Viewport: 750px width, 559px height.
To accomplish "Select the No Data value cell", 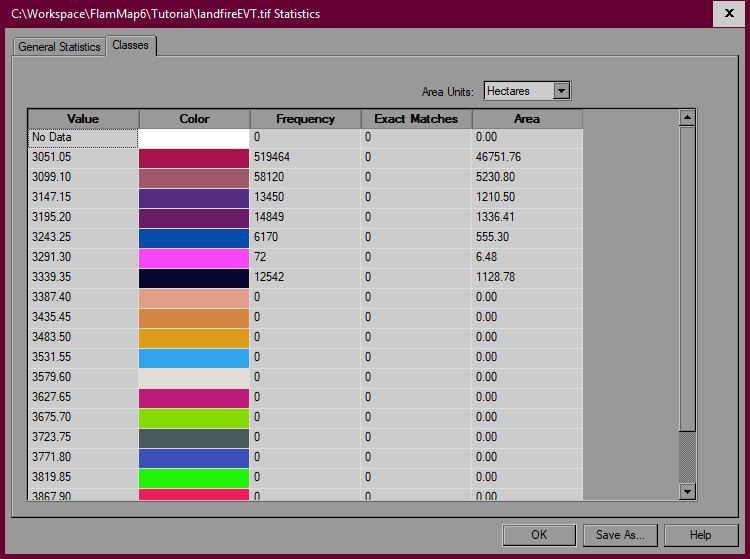I will click(x=83, y=138).
